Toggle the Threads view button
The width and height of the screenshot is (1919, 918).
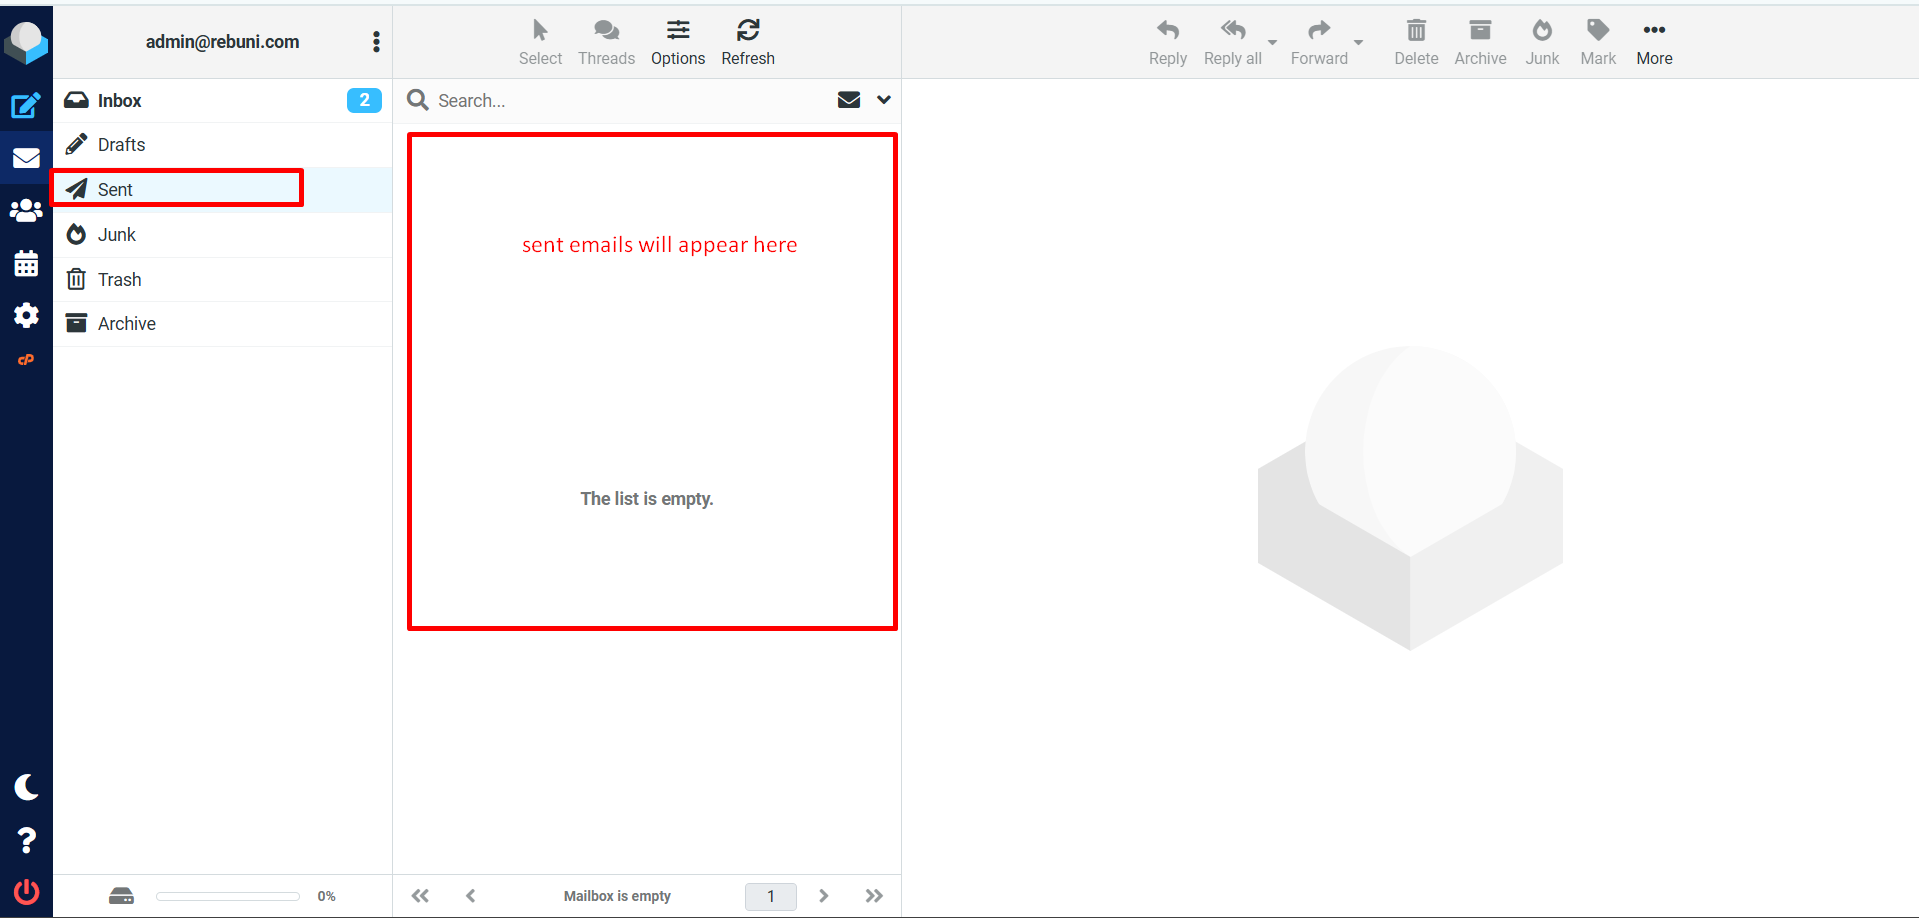click(606, 42)
